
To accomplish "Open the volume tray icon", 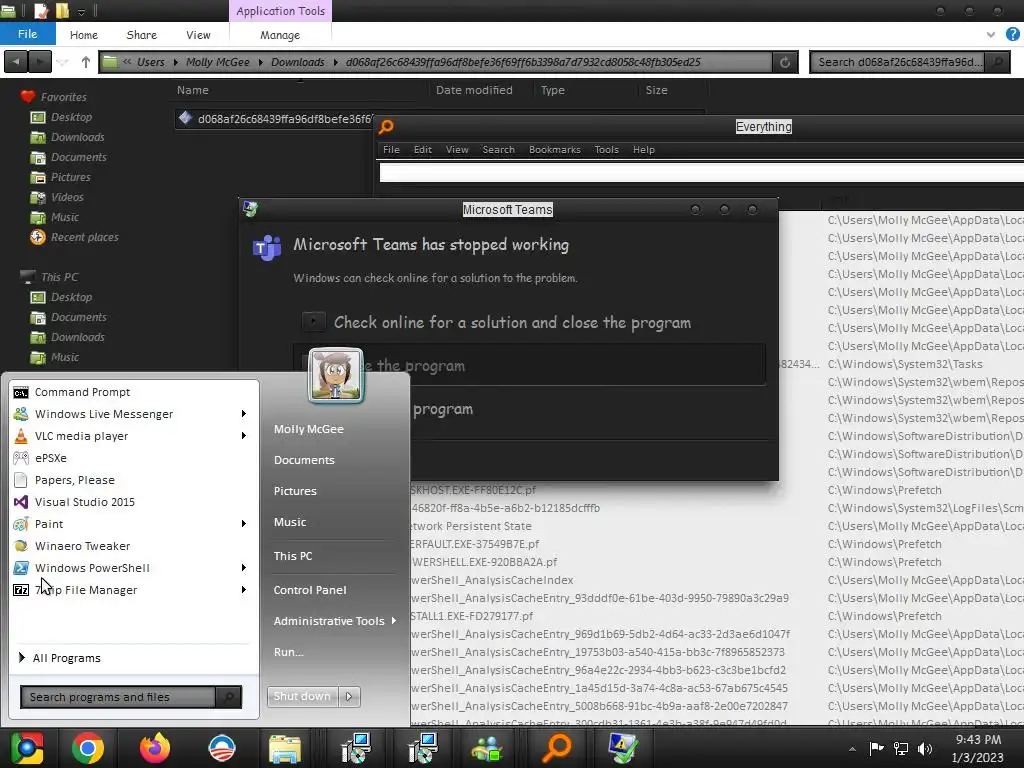I will point(924,748).
